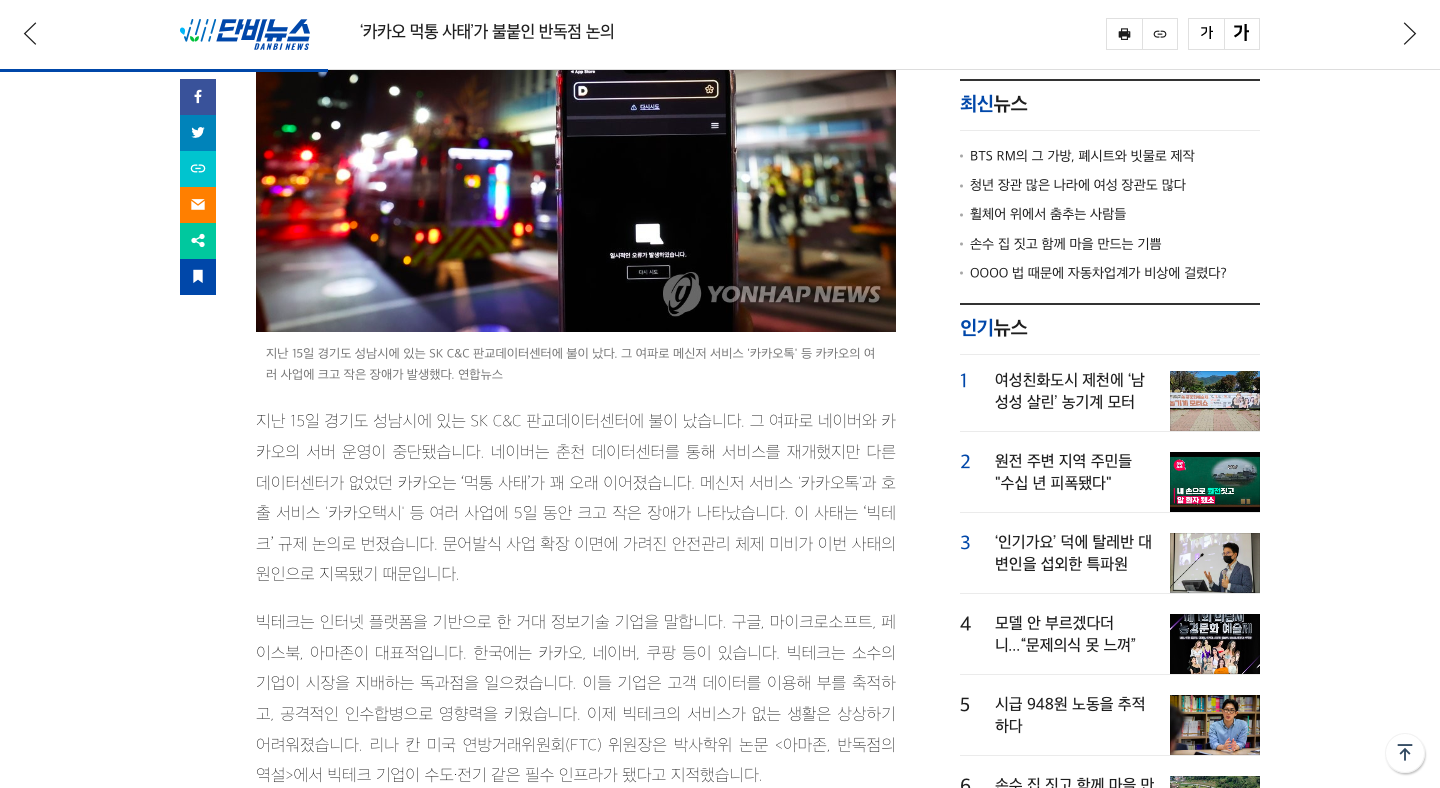Screen dimensions: 1440x788
Task: Open 'OOOO 법 때문에 자동차업계' link
Action: 1098,273
